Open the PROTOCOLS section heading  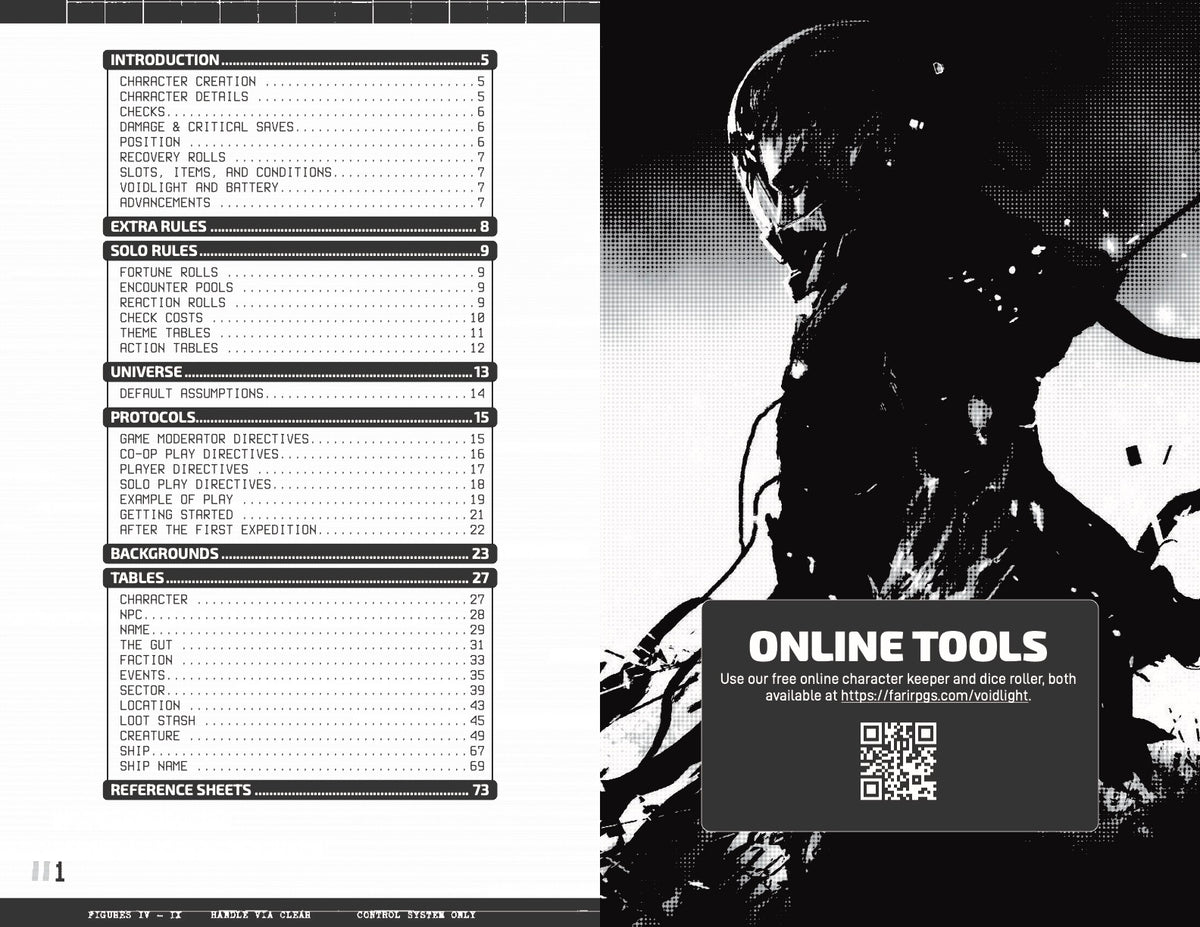coord(300,418)
